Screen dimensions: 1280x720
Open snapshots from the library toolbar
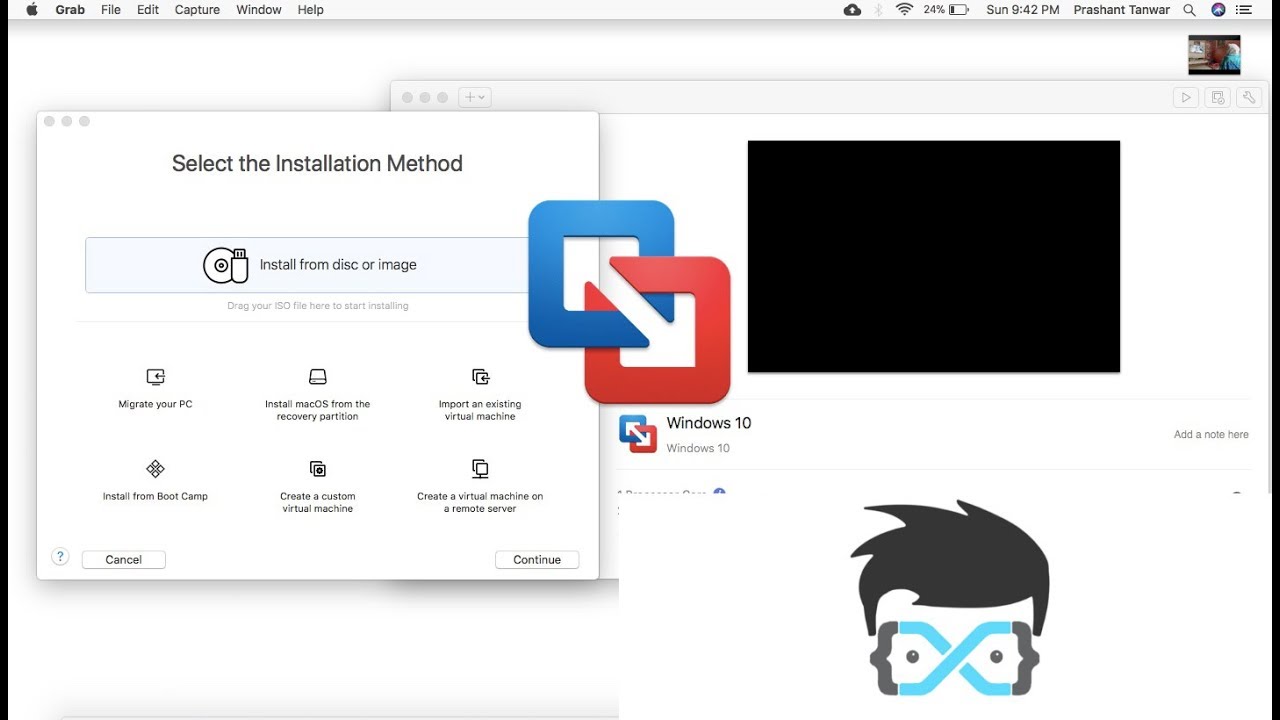pyautogui.click(x=1217, y=97)
